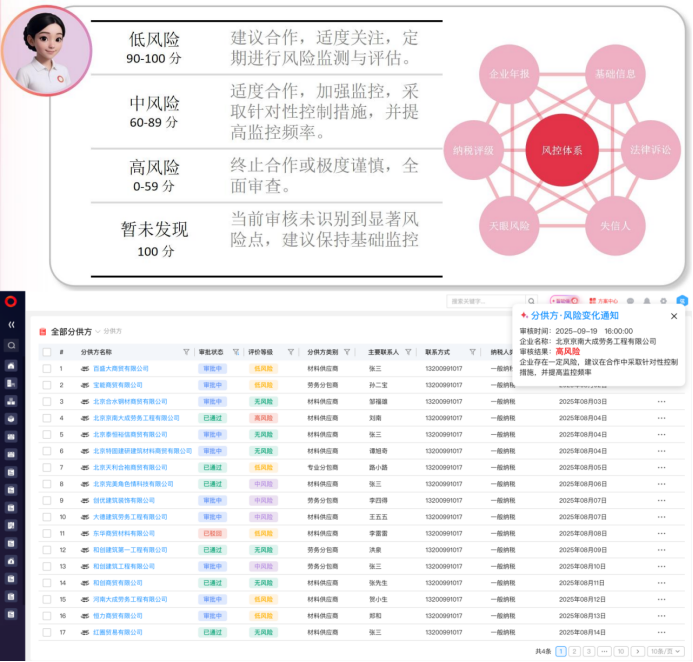Image resolution: width=693 pixels, height=662 pixels.
Task: Click the filter icon on the 分供方名称 column
Action: (x=186, y=352)
